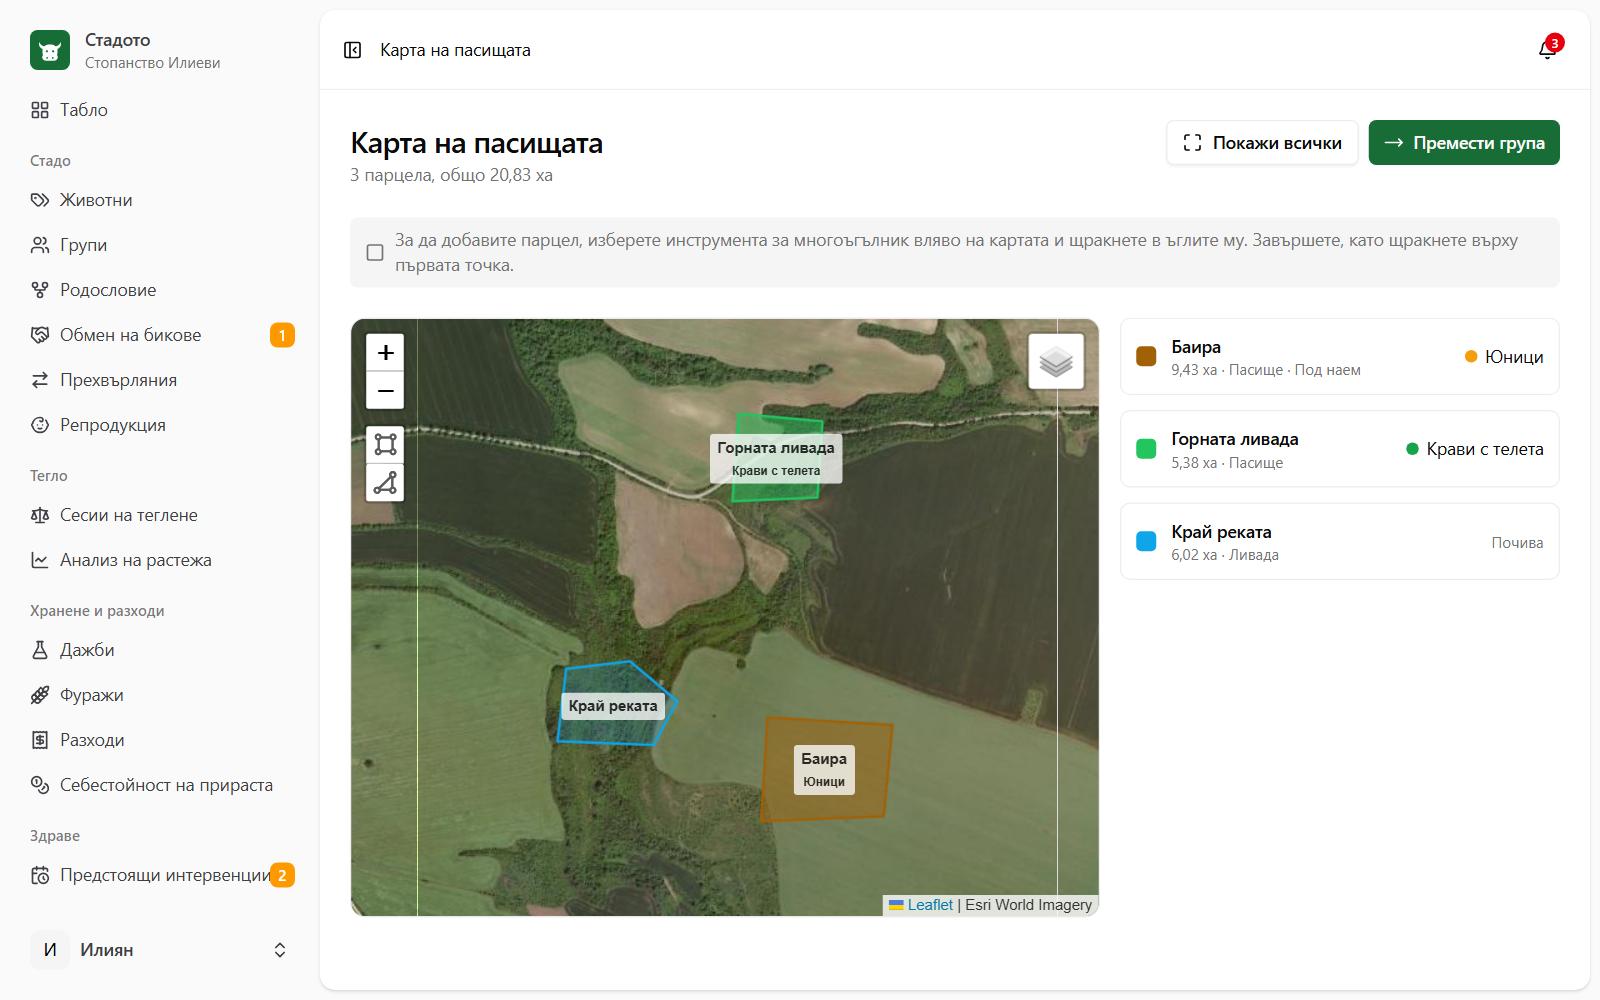Open Предстоящи интервенции page
This screenshot has height=1000, width=1600.
(x=162, y=875)
